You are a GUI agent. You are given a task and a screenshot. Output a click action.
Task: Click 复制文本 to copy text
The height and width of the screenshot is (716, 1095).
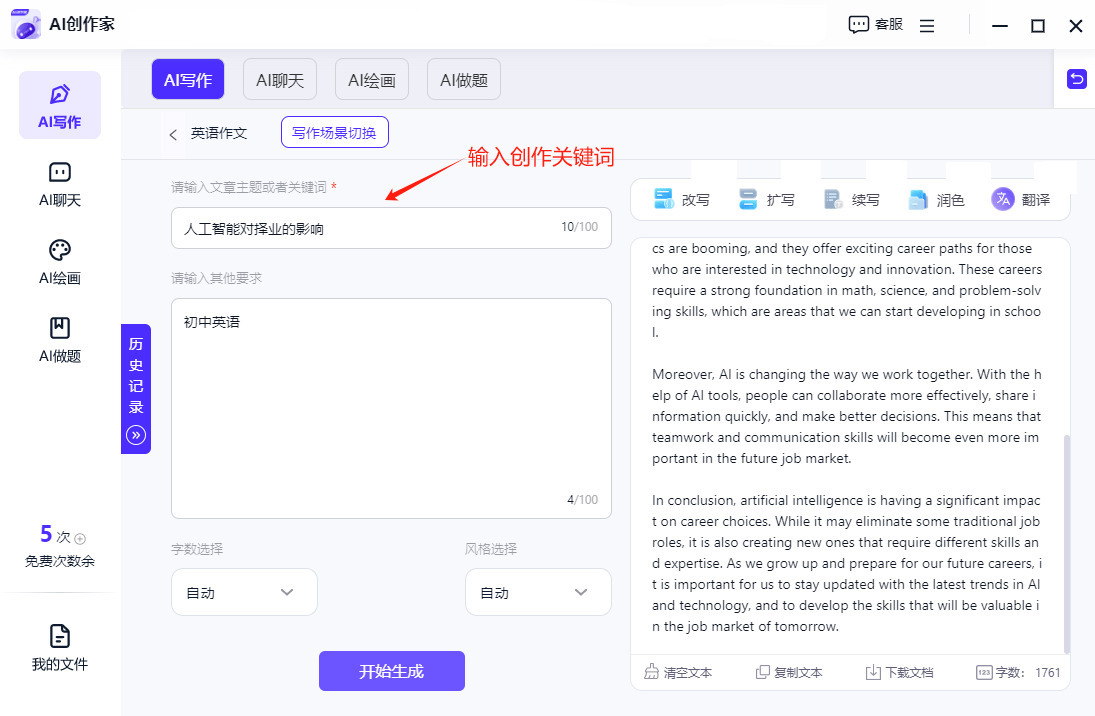789,672
